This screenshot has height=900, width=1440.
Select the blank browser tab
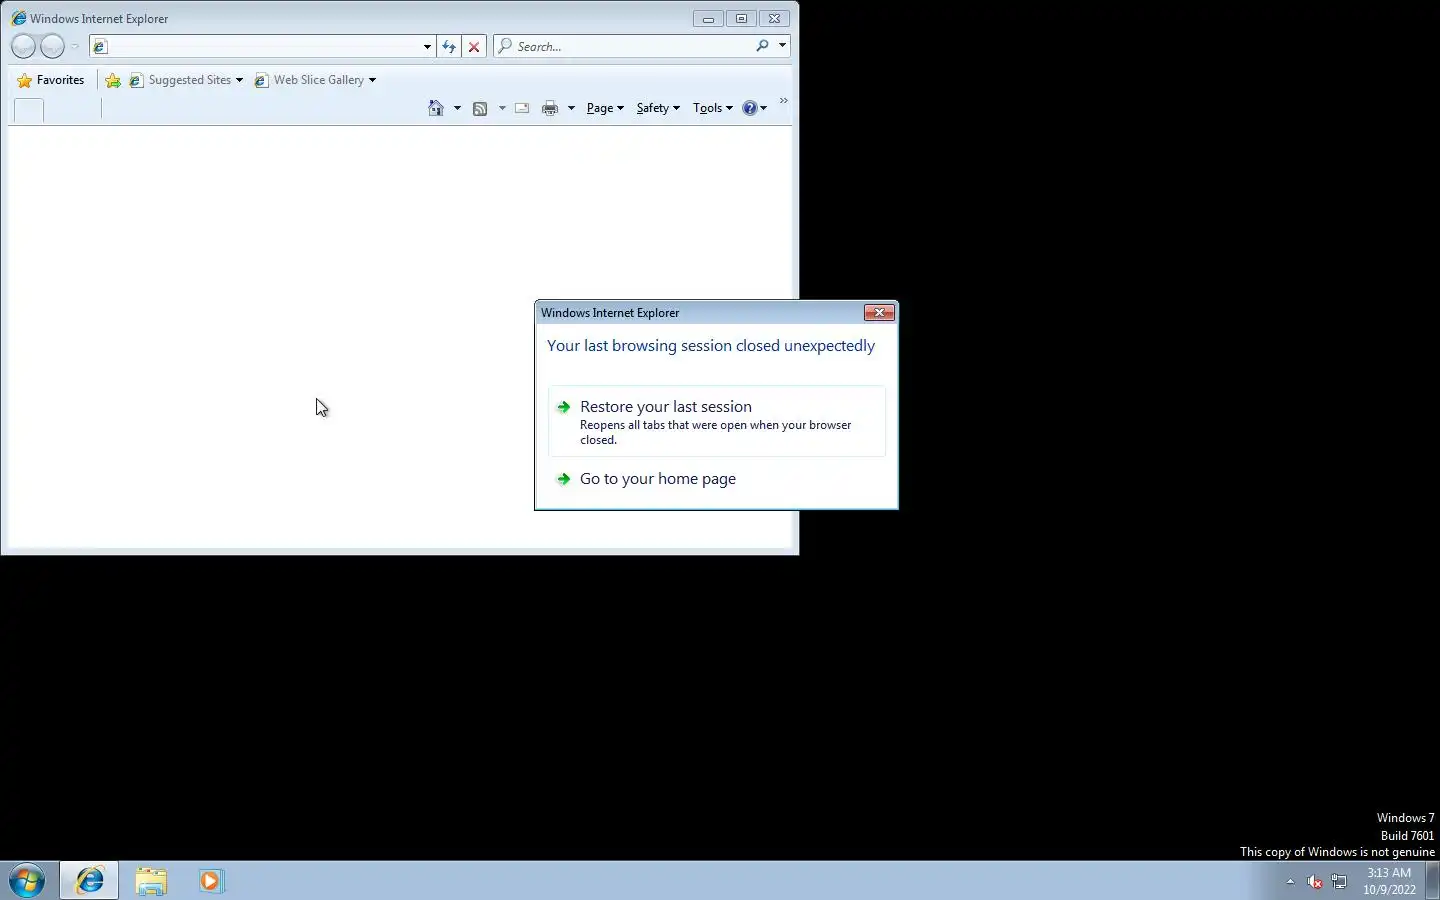pos(29,110)
